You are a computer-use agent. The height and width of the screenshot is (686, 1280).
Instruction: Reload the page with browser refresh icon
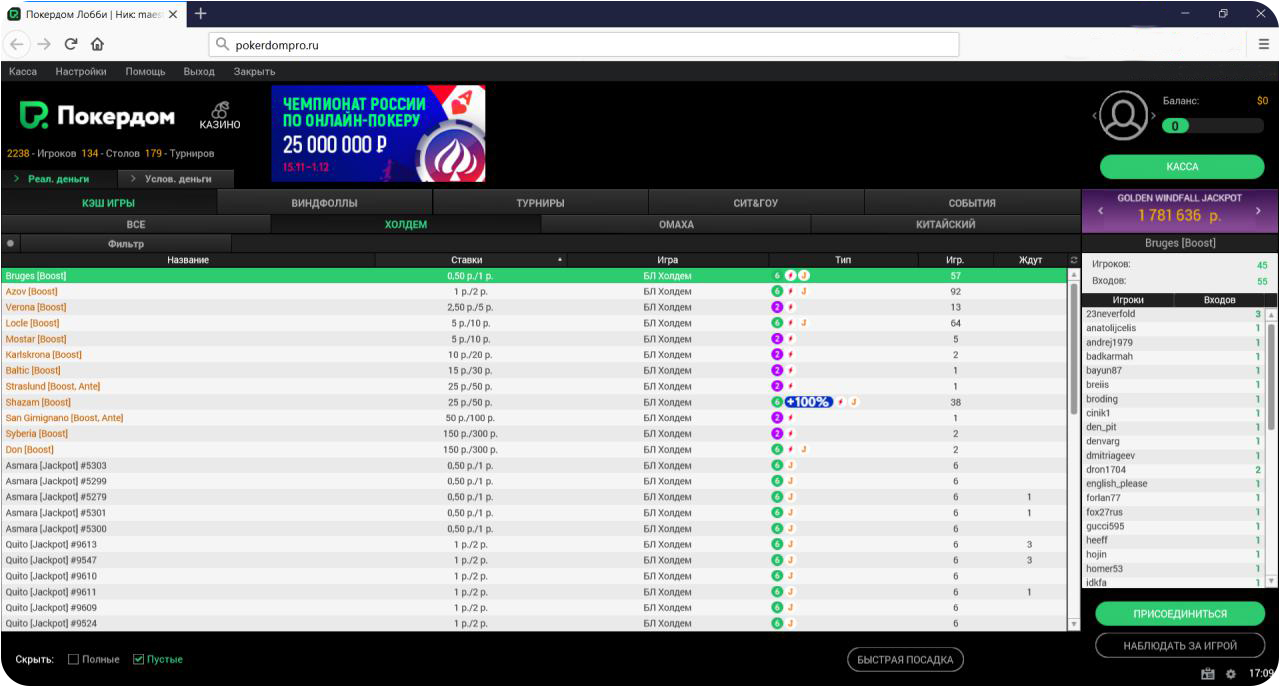(x=71, y=44)
